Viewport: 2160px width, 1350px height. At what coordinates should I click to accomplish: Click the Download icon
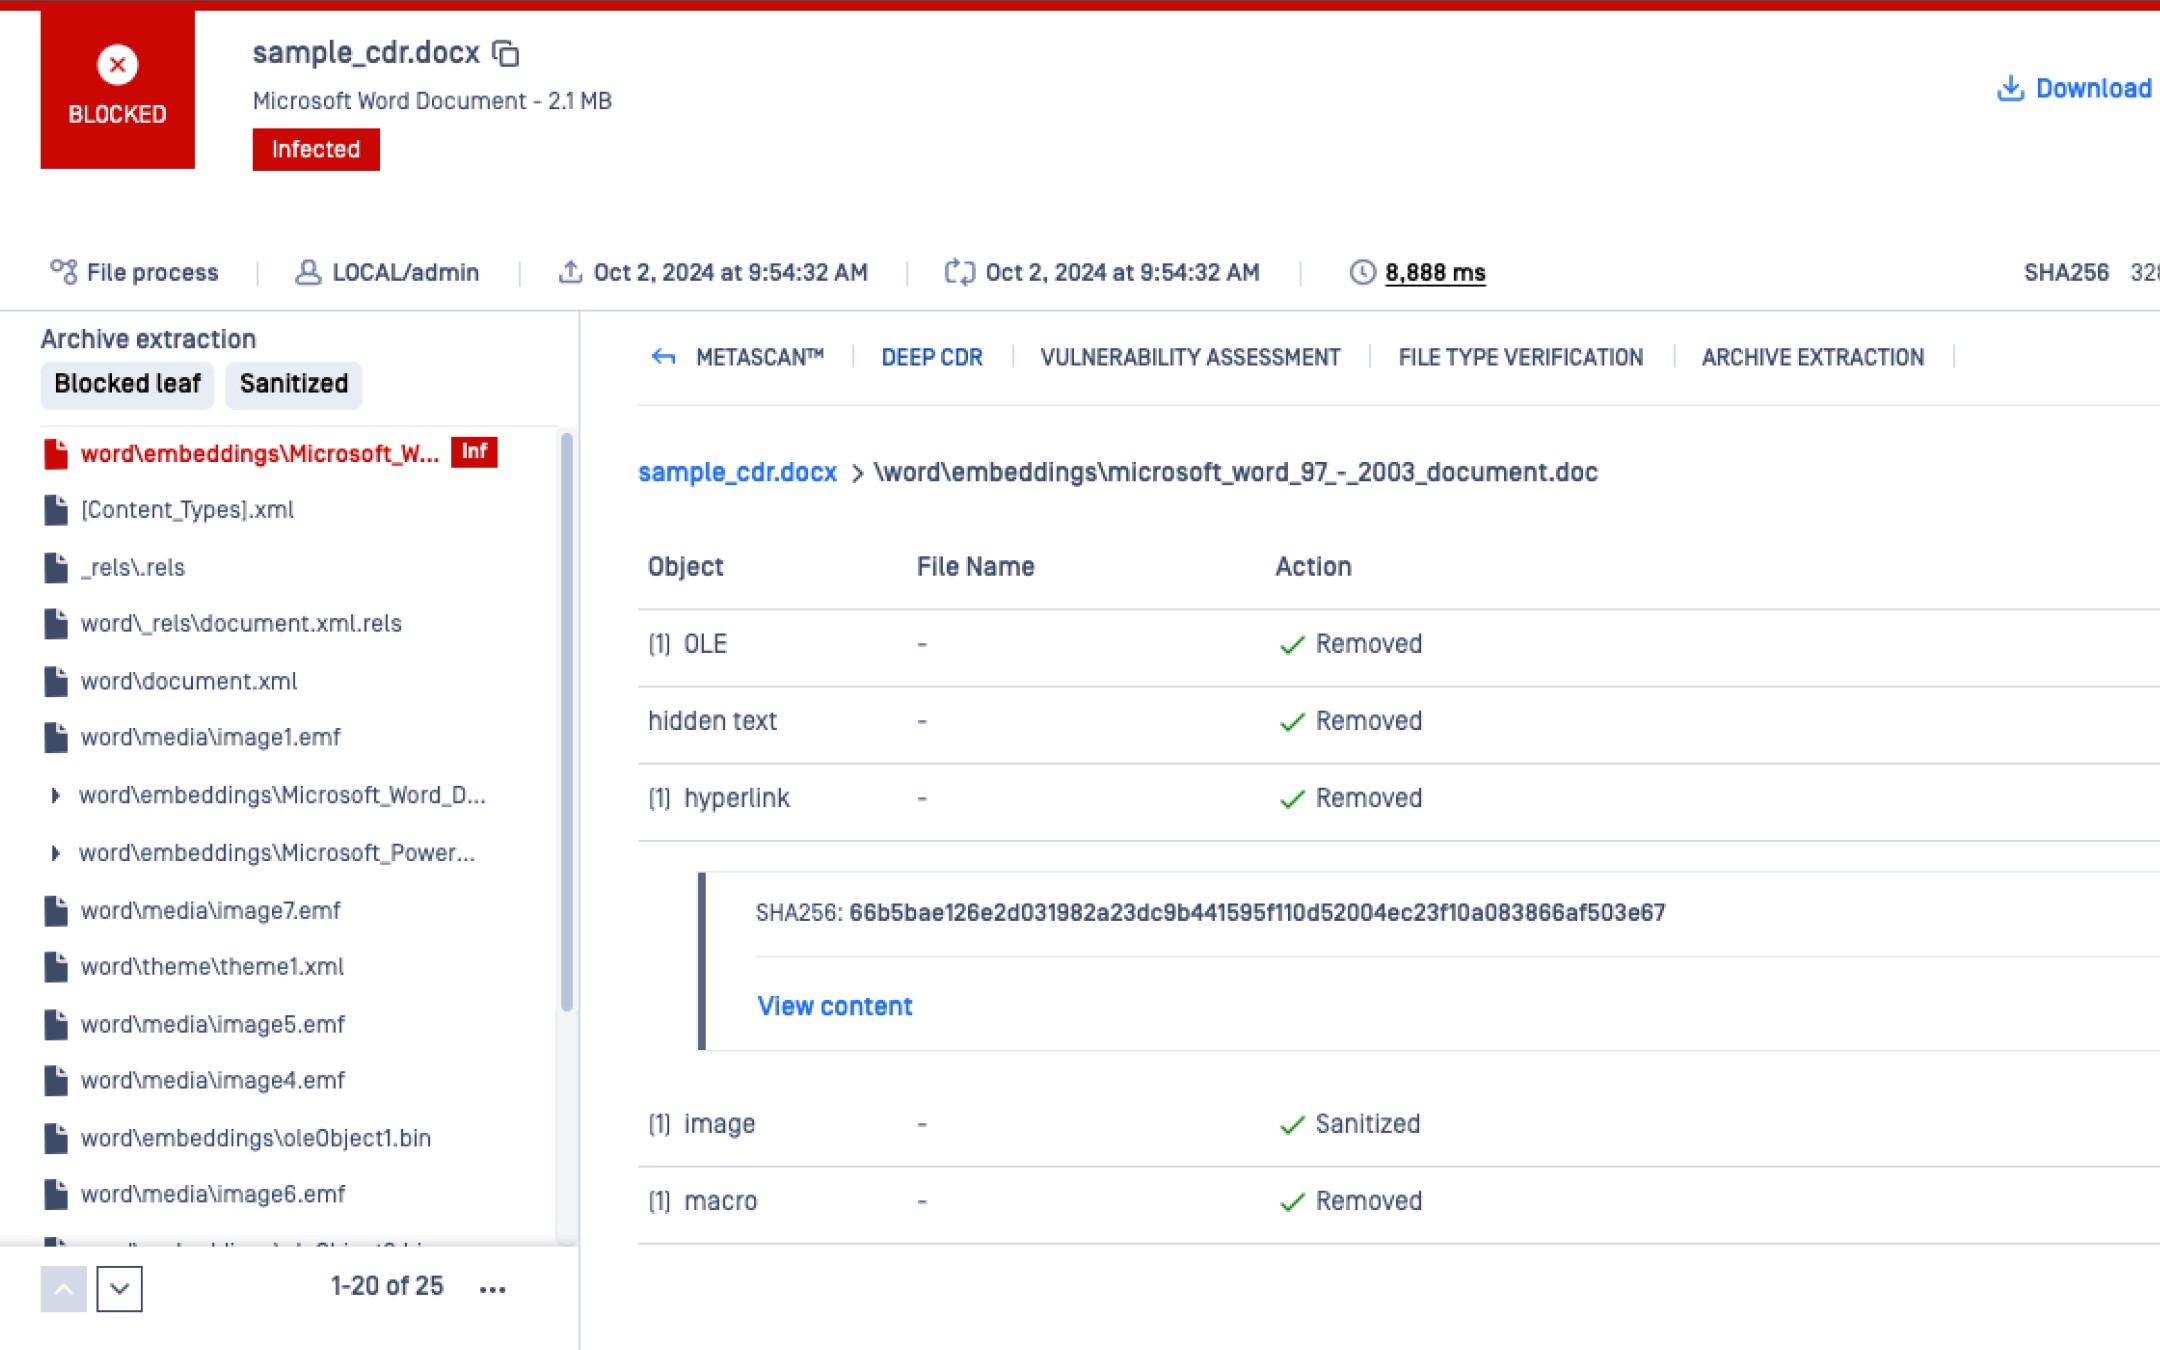2009,88
